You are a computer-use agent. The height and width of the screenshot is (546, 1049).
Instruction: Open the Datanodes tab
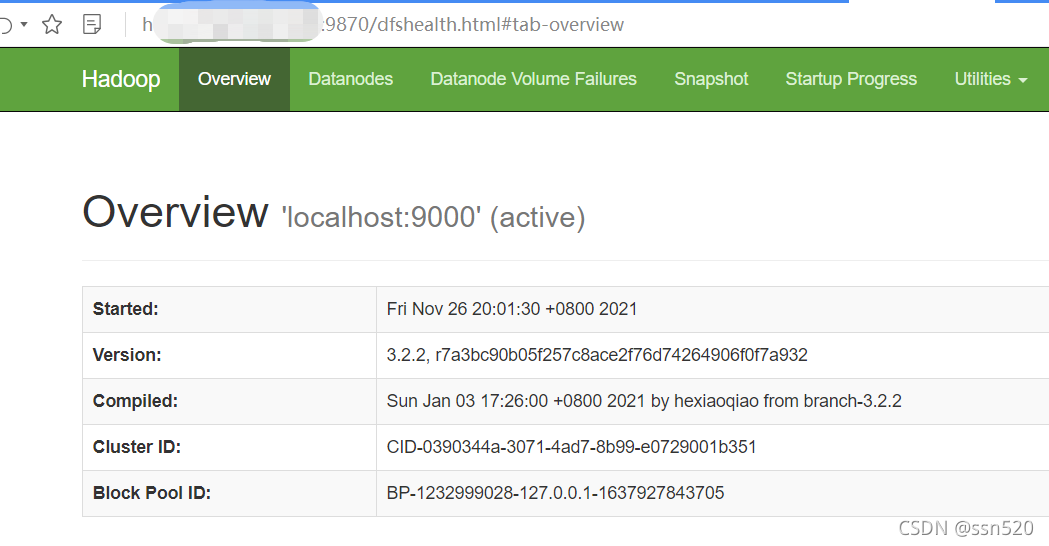click(x=351, y=79)
